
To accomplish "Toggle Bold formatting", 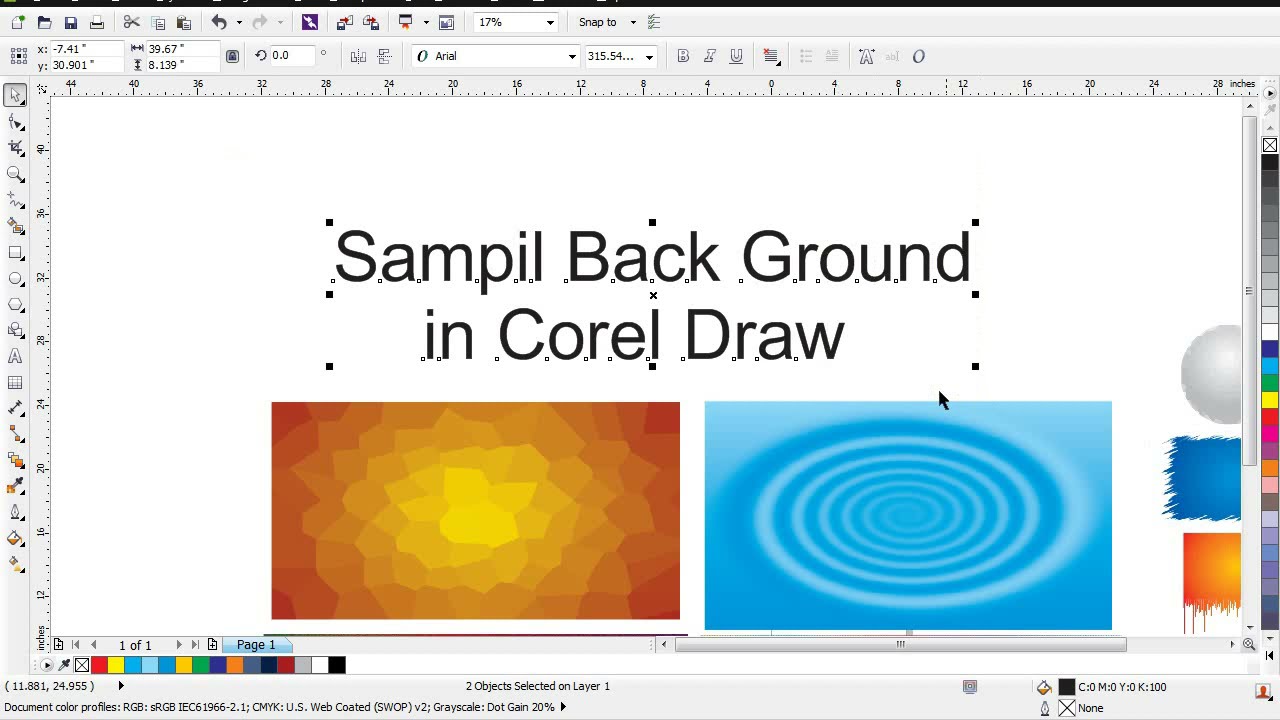I will click(x=683, y=56).
